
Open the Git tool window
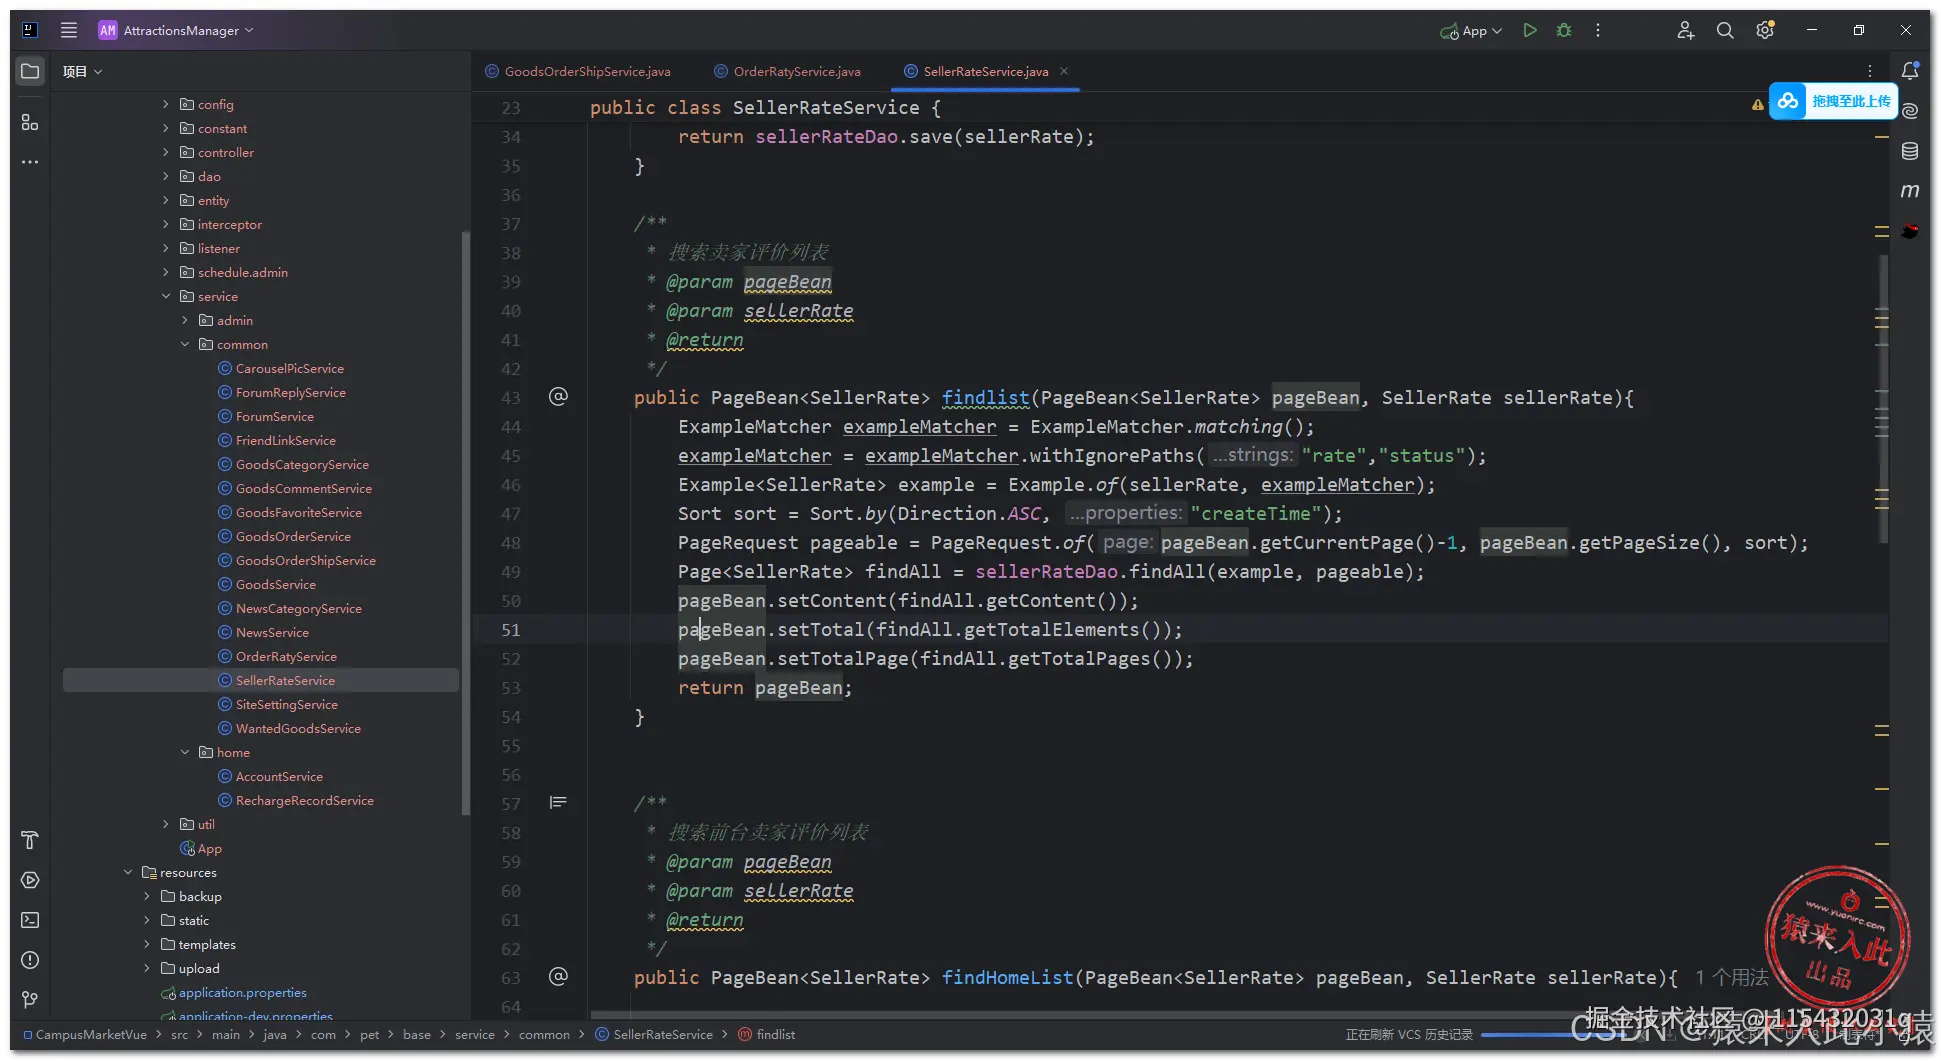point(30,1000)
